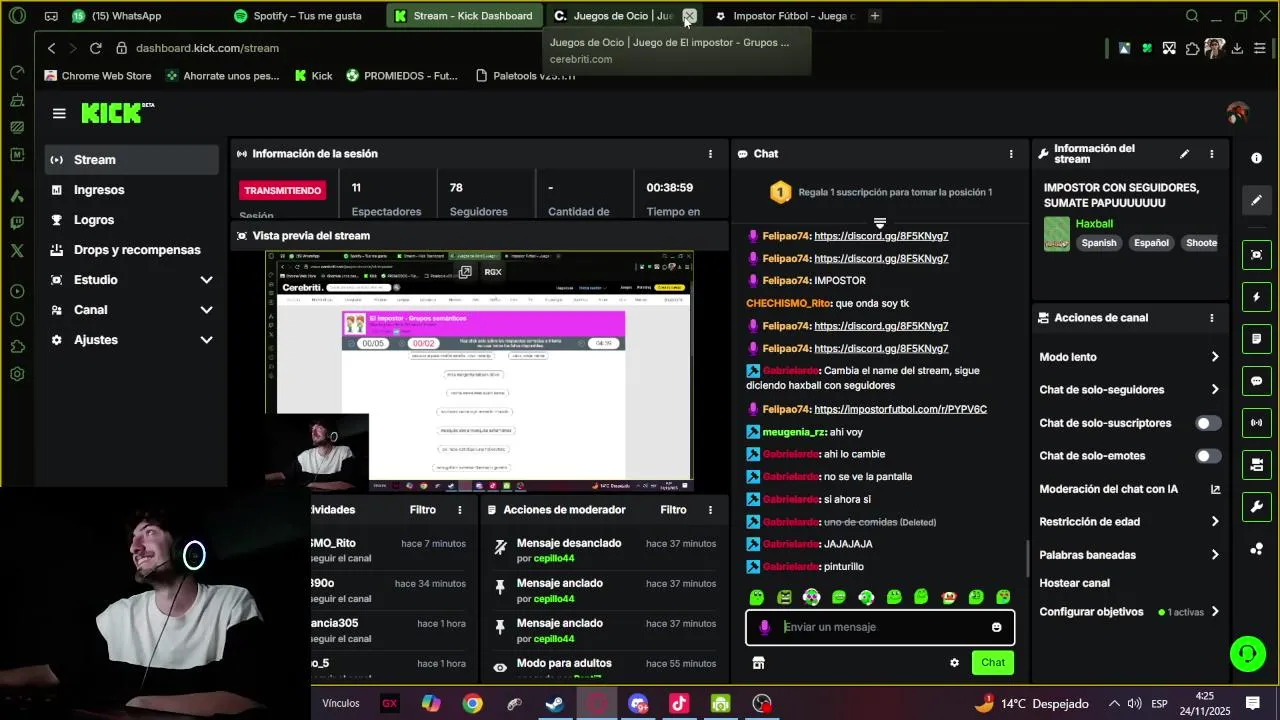Open Chrome Web Store bookmark
Image resolution: width=1280 pixels, height=720 pixels.
[x=97, y=76]
